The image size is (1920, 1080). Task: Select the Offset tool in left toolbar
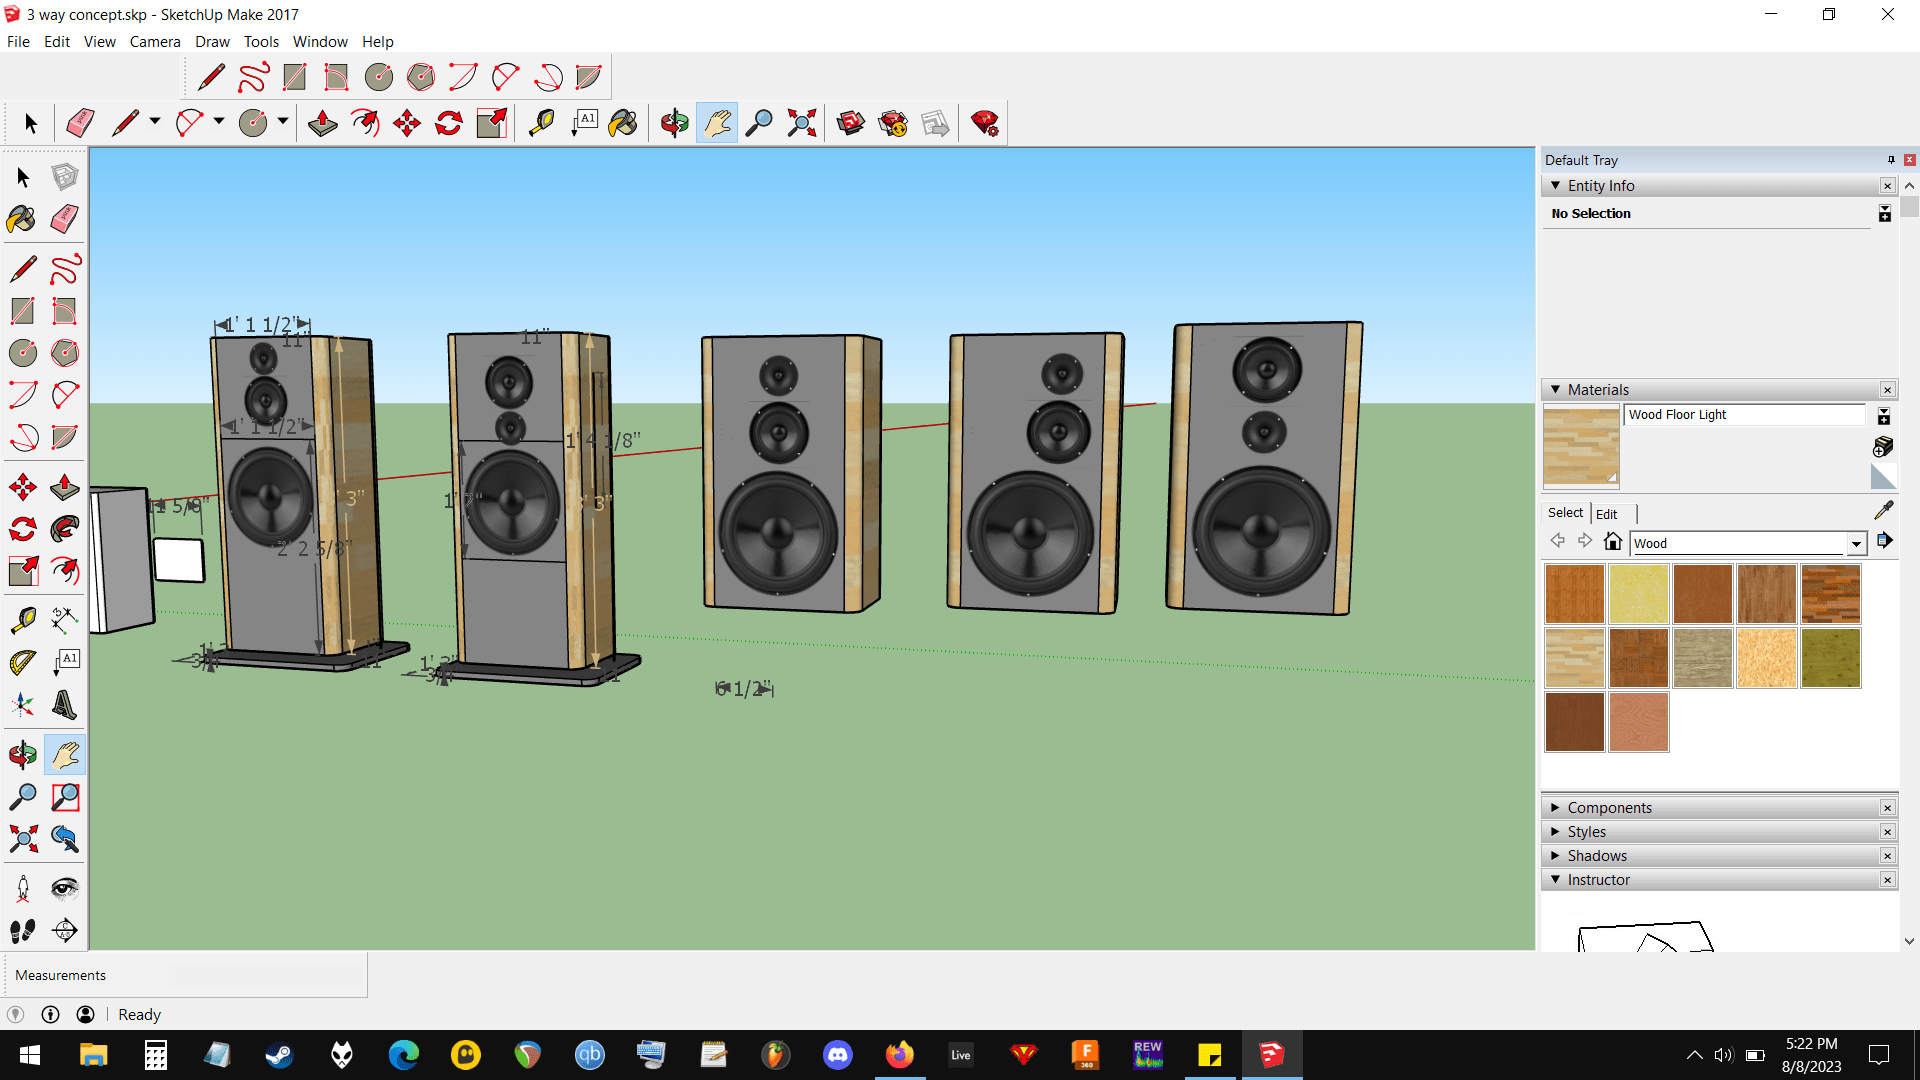[x=65, y=571]
